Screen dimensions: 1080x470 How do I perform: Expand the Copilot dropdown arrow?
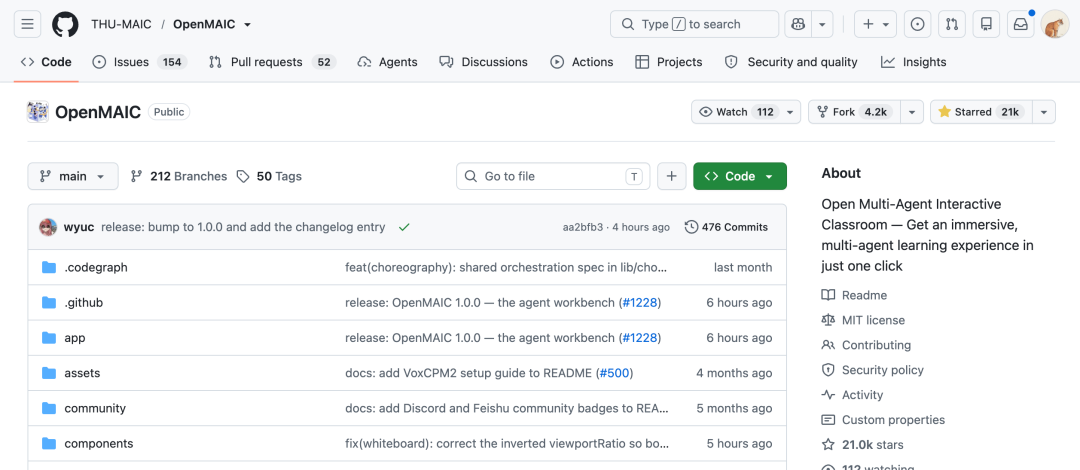coord(822,24)
